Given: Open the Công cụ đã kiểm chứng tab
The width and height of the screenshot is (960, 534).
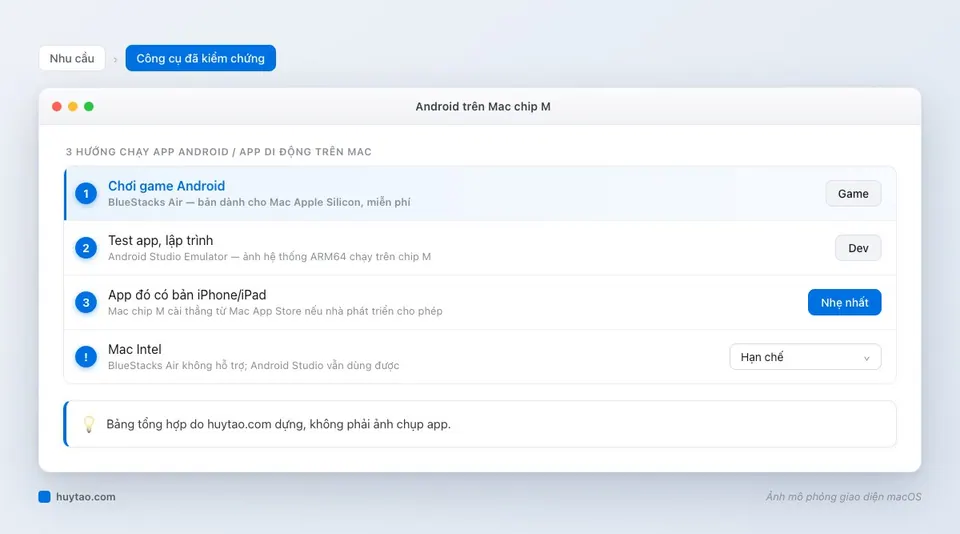Looking at the screenshot, I should 200,58.
